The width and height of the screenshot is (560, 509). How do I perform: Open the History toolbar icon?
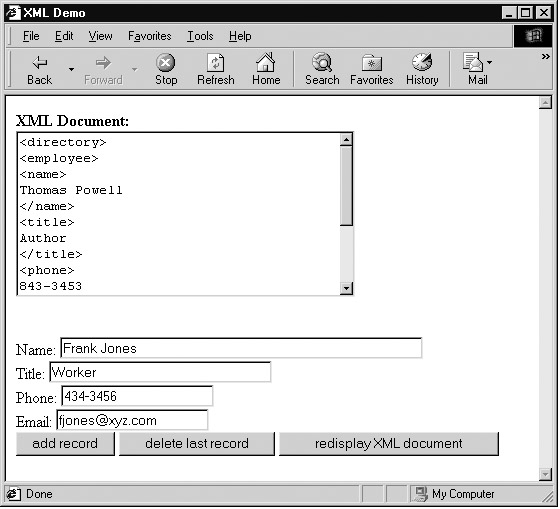pos(422,62)
